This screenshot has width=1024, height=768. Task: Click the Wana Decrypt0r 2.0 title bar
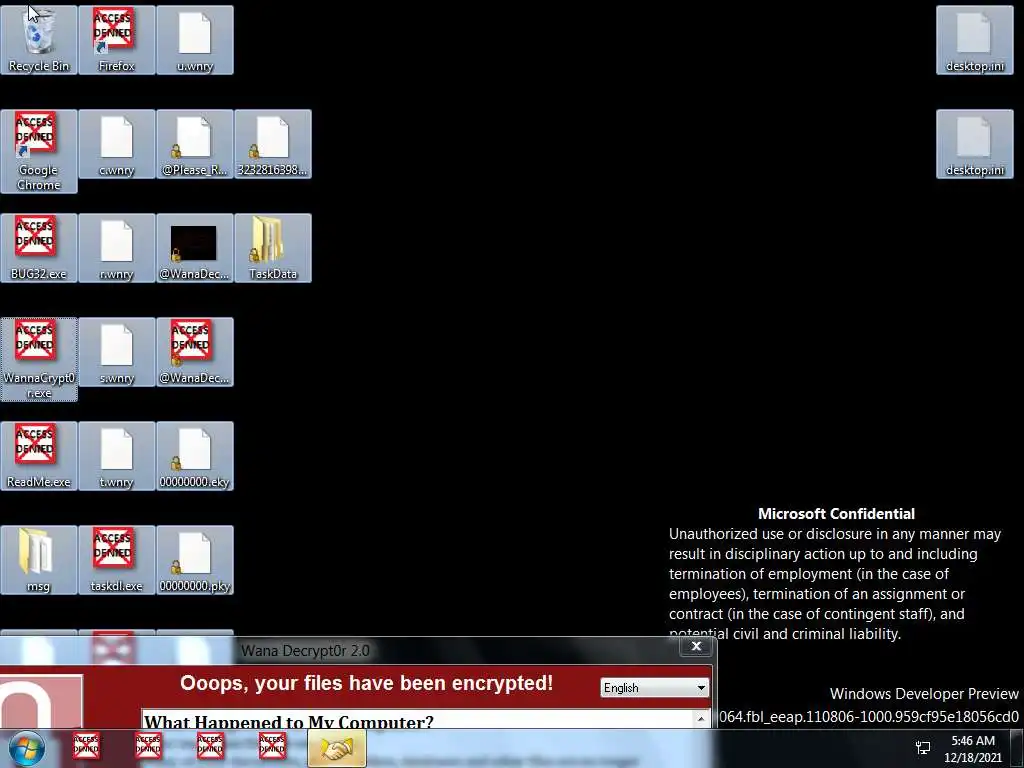pos(356,650)
